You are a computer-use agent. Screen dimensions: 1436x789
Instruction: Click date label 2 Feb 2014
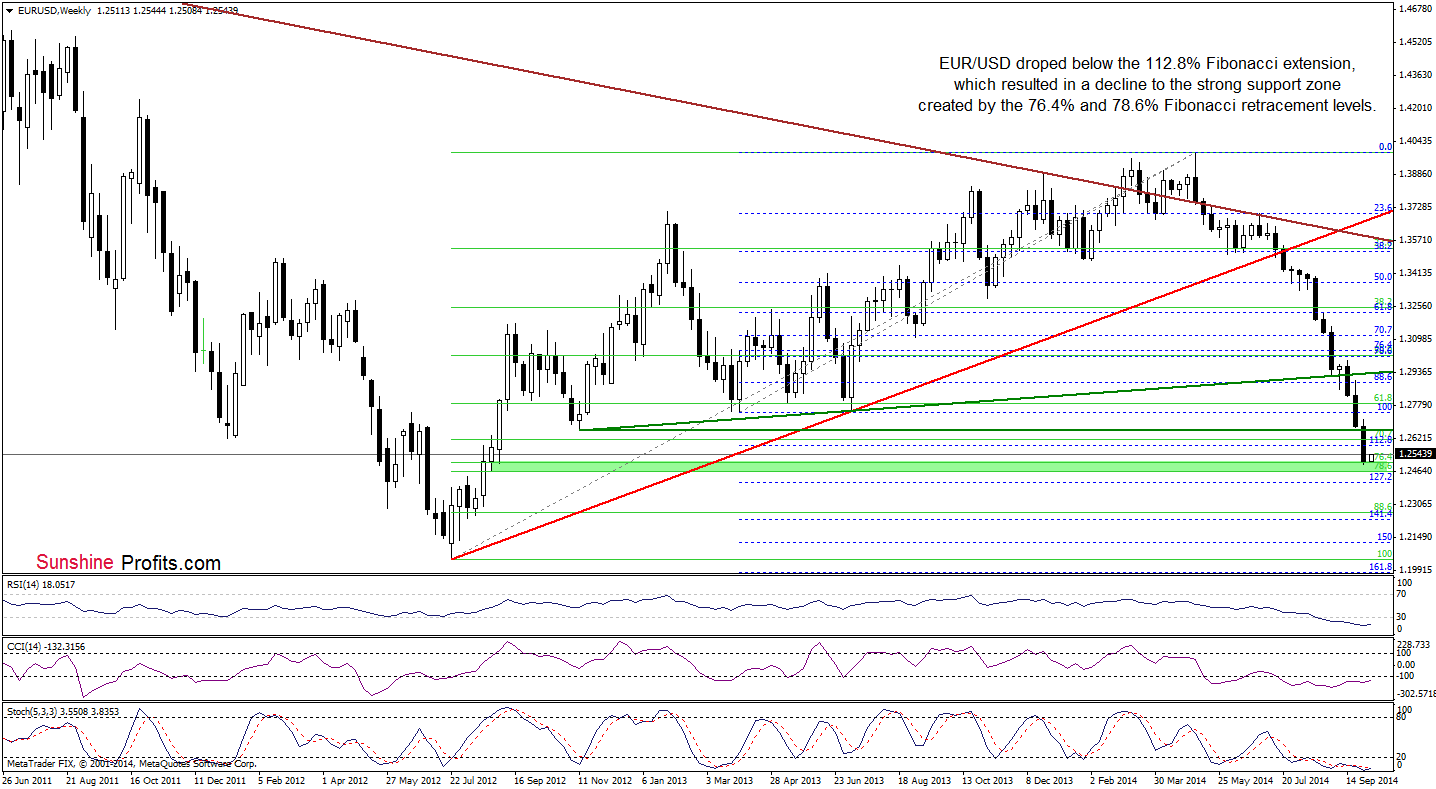[x=1114, y=779]
